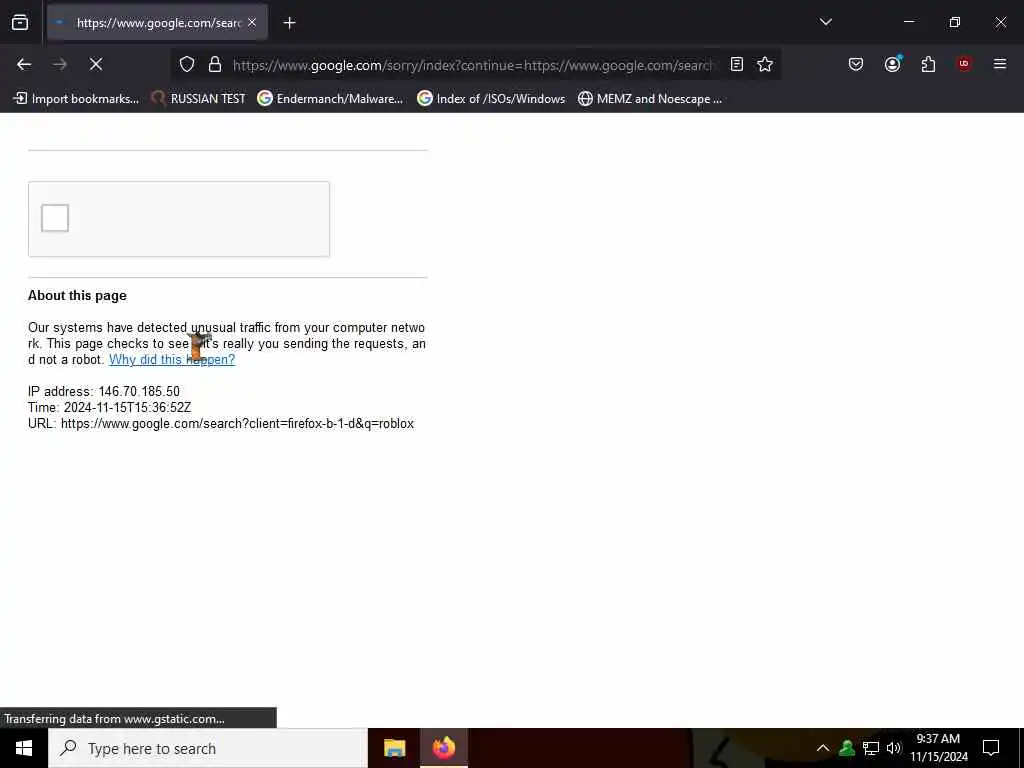Close the google.com search tab
This screenshot has height=768, width=1024.
tap(252, 23)
